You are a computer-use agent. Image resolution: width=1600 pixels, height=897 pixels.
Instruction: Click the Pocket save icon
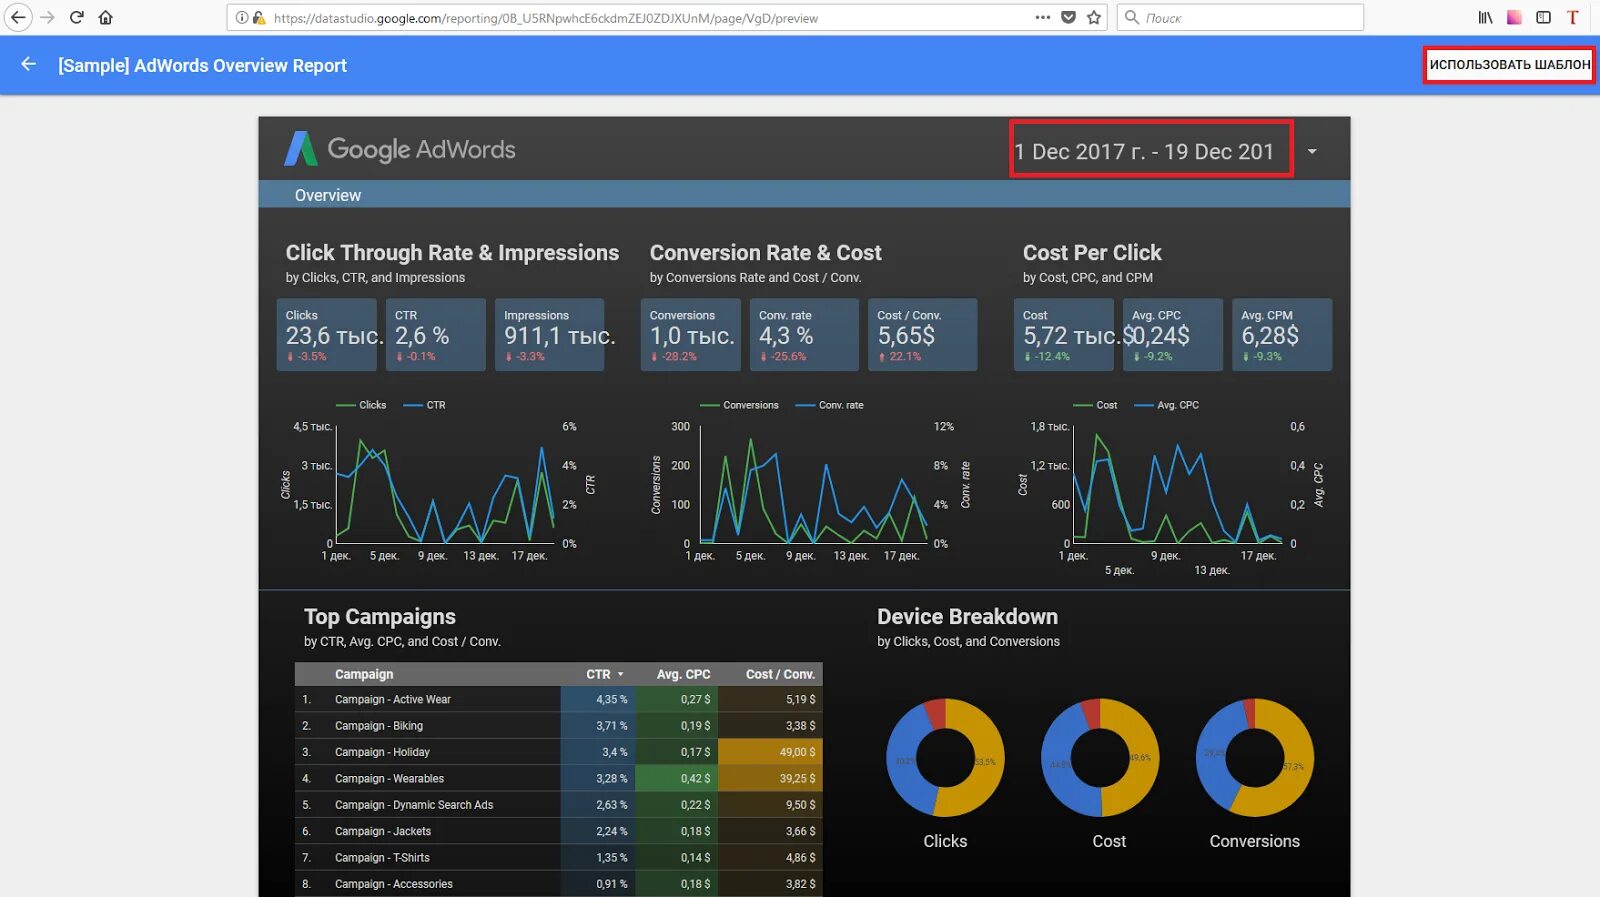[x=1069, y=17]
